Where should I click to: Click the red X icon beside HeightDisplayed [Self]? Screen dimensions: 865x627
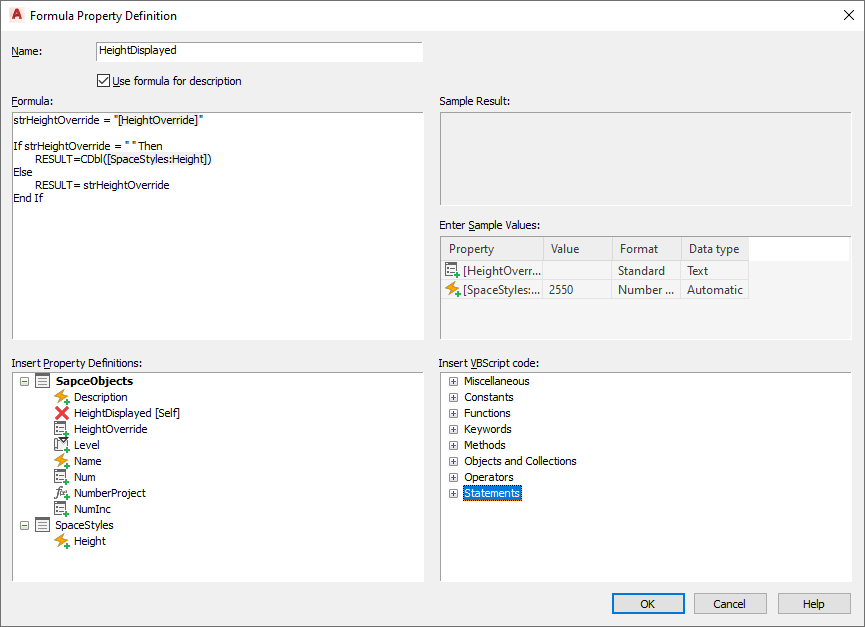point(61,413)
